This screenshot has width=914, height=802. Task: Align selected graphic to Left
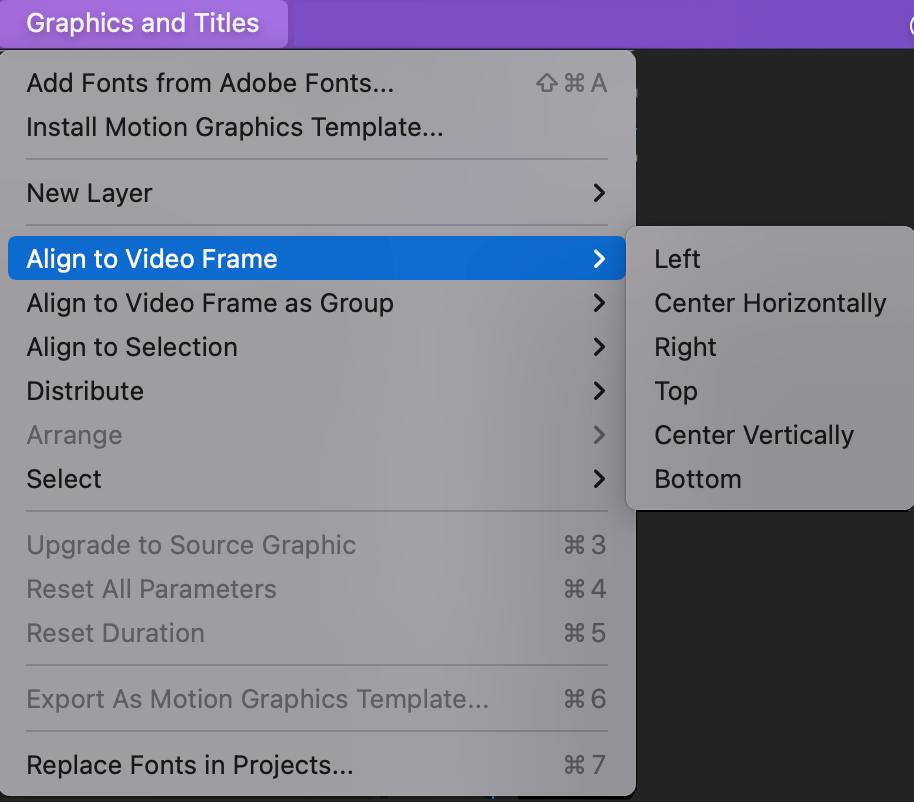pyautogui.click(x=677, y=258)
